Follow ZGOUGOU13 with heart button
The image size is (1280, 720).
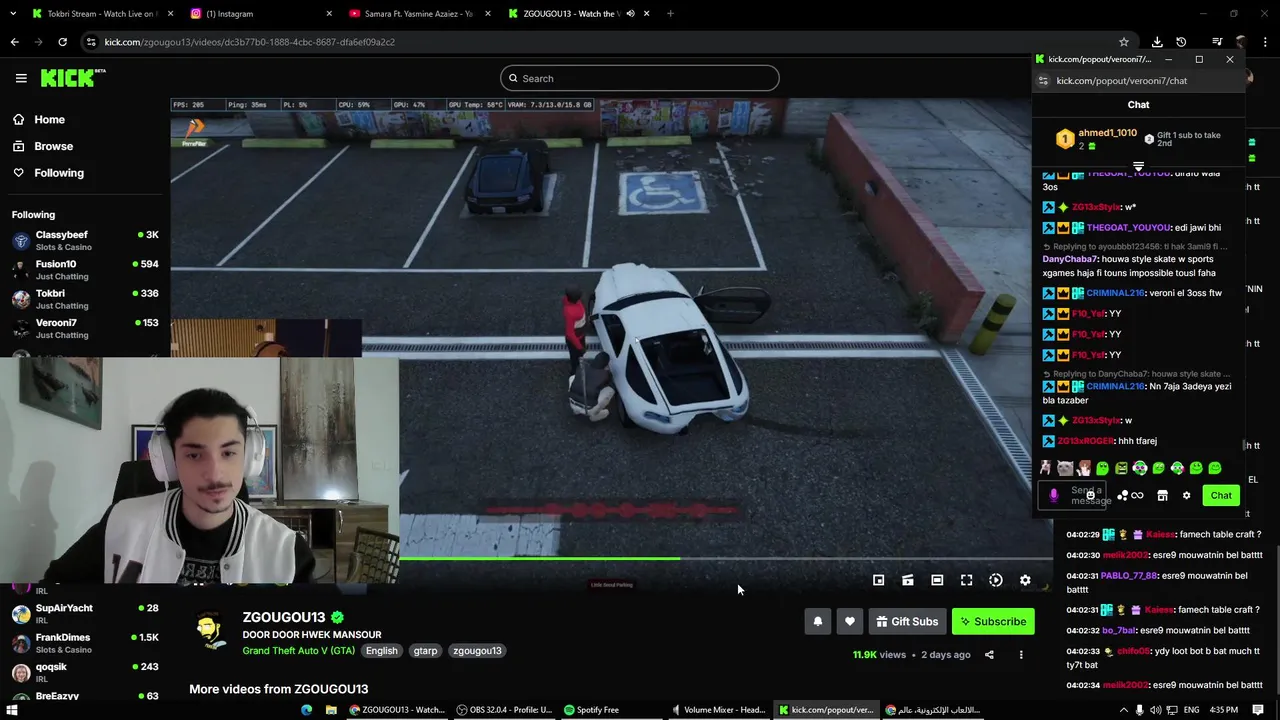[849, 621]
